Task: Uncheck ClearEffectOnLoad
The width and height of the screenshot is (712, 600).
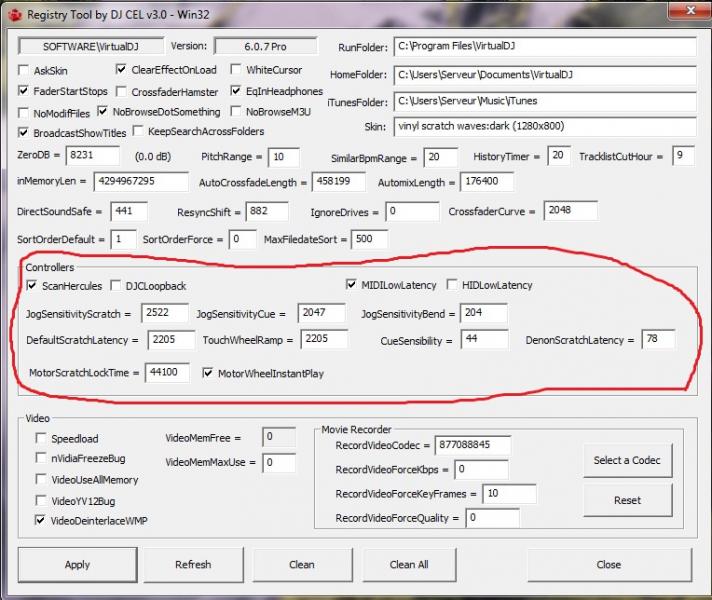Action: (x=121, y=69)
